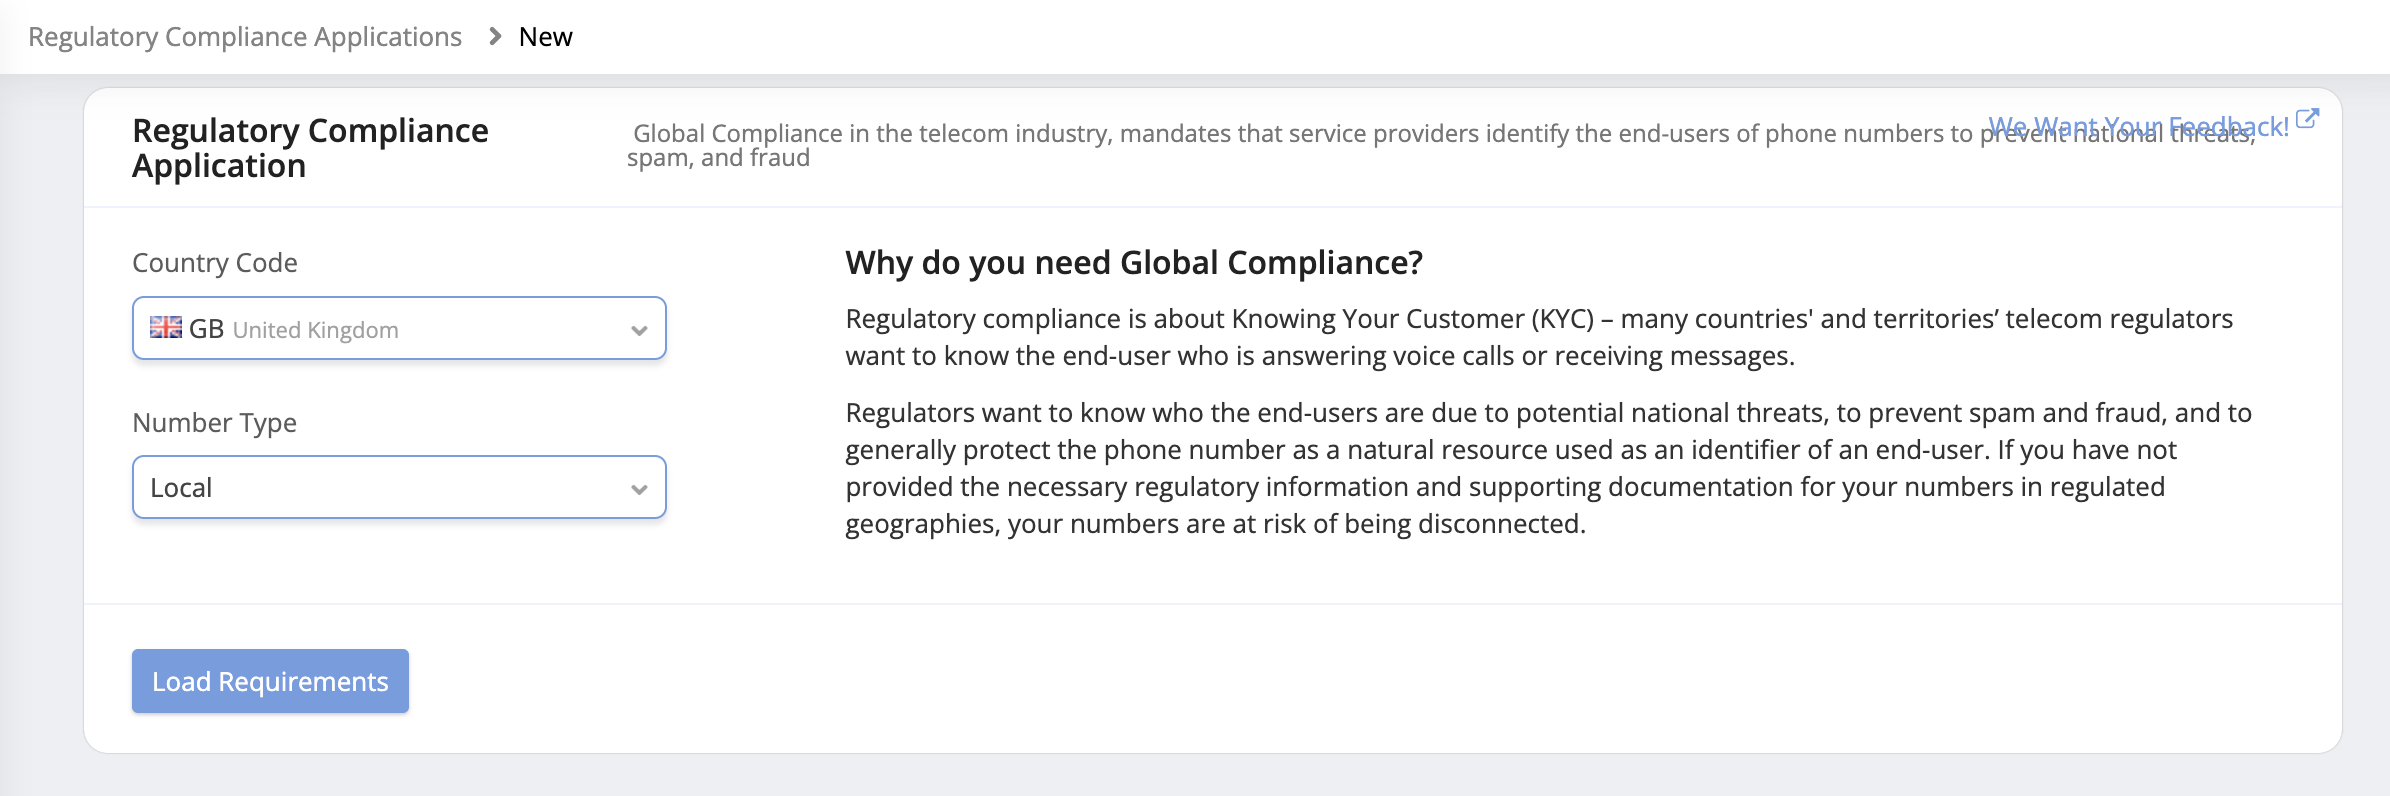Click the GB code text in country selector
Viewport: 2390px width, 796px height.
(x=206, y=329)
